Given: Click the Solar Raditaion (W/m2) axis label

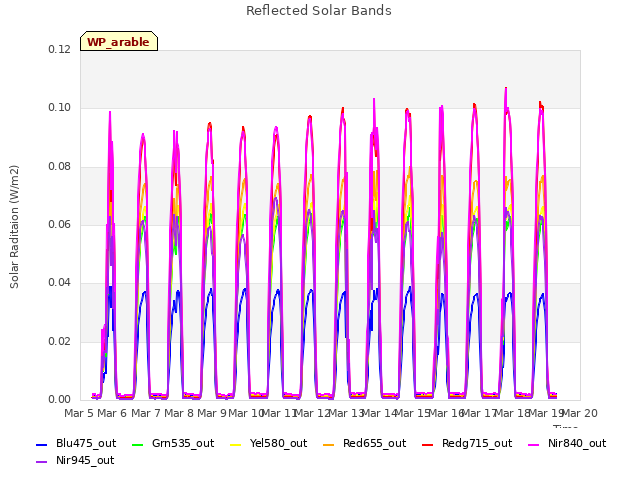Looking at the screenshot, I should coord(14,227).
